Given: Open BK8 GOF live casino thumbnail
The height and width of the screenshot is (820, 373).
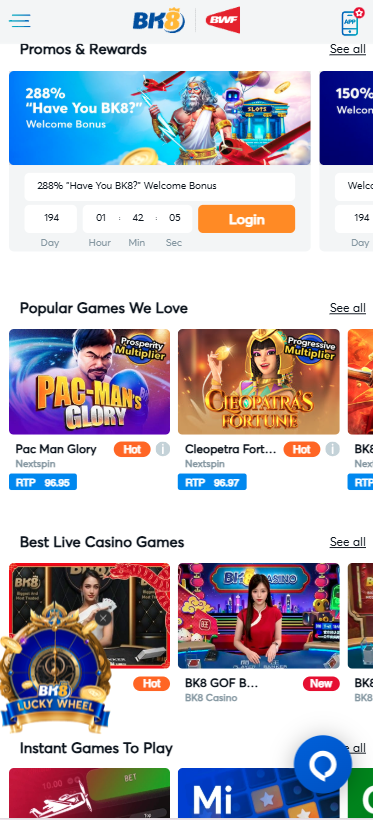Looking at the screenshot, I should pos(258,616).
